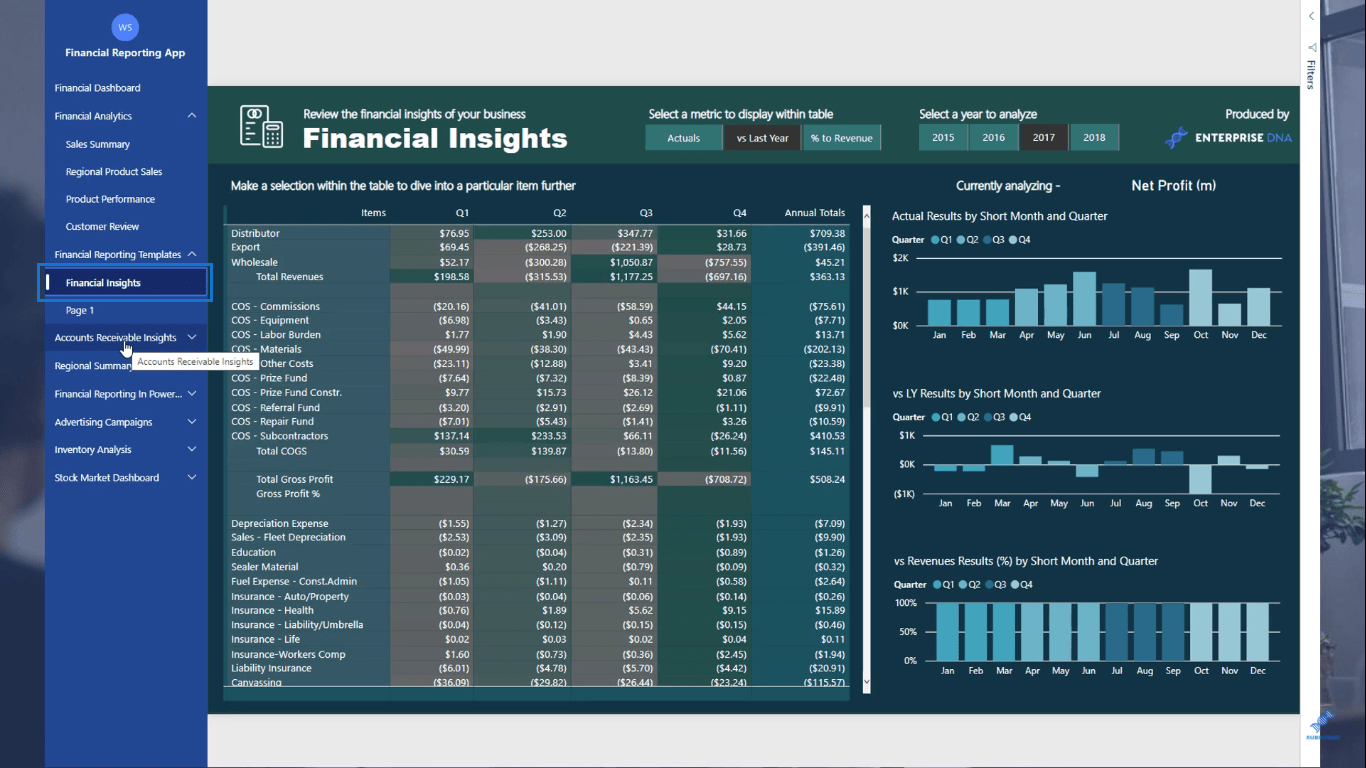This screenshot has height=768, width=1366.
Task: Expand the Accounts Receivable Insights section
Action: coord(192,338)
